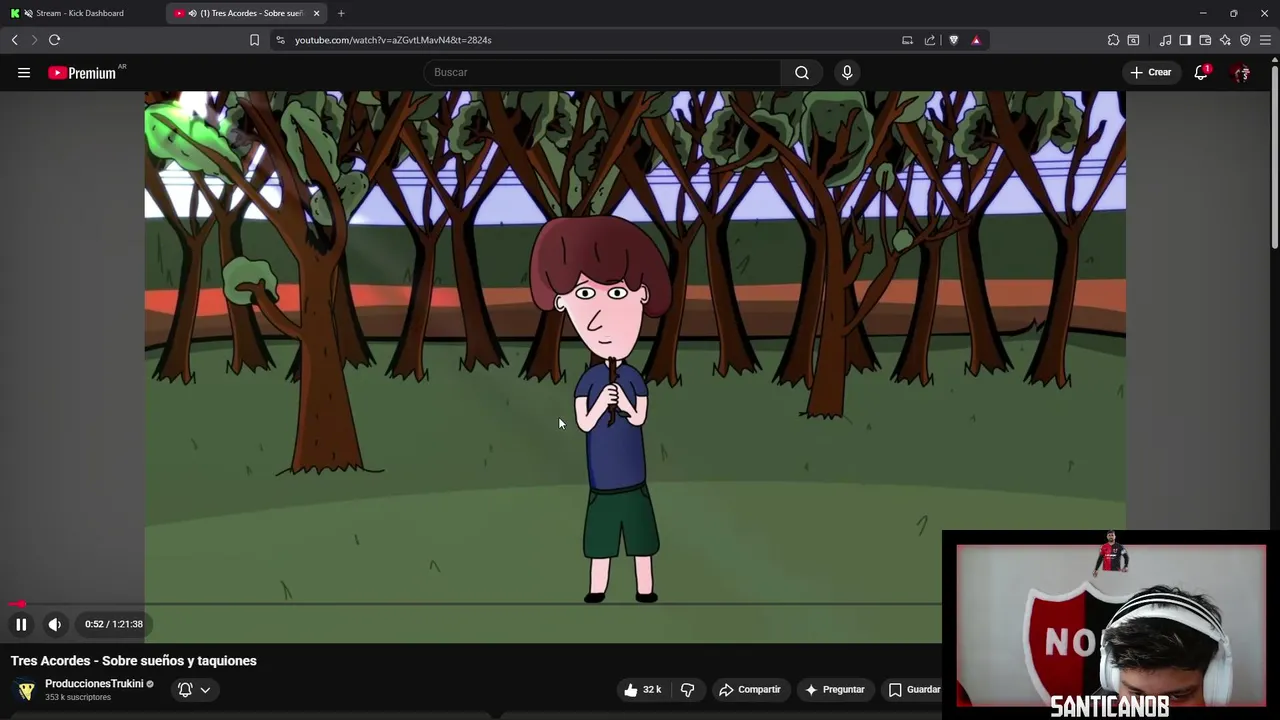Open a new browser tab
The width and height of the screenshot is (1280, 720).
(x=341, y=13)
